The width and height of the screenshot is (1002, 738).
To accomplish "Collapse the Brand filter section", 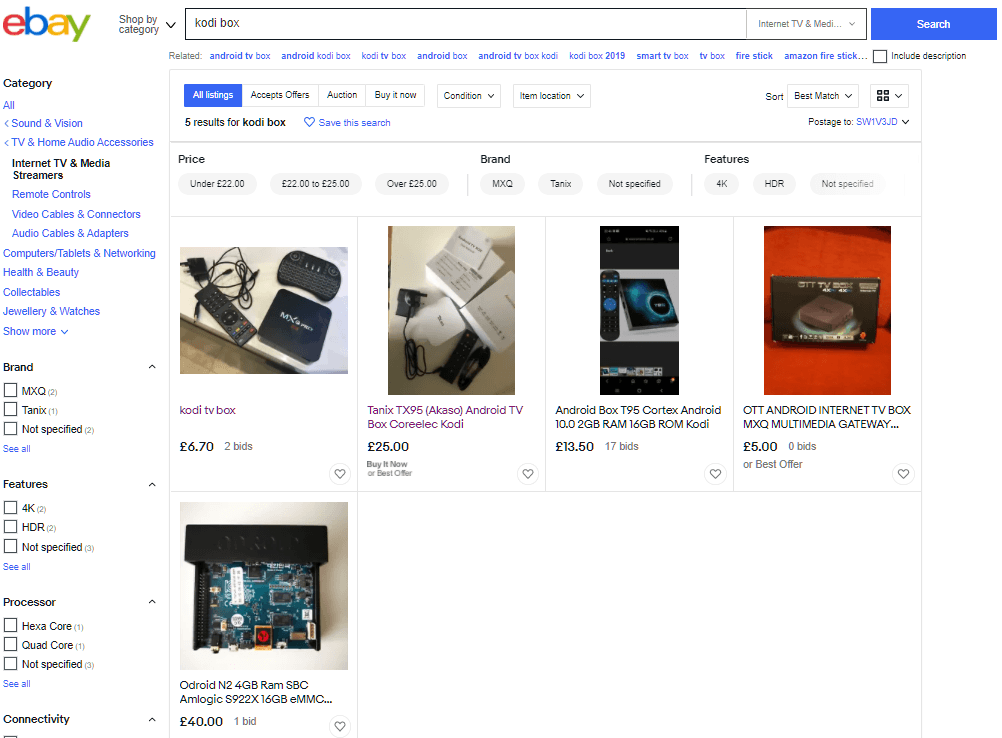I will [152, 367].
